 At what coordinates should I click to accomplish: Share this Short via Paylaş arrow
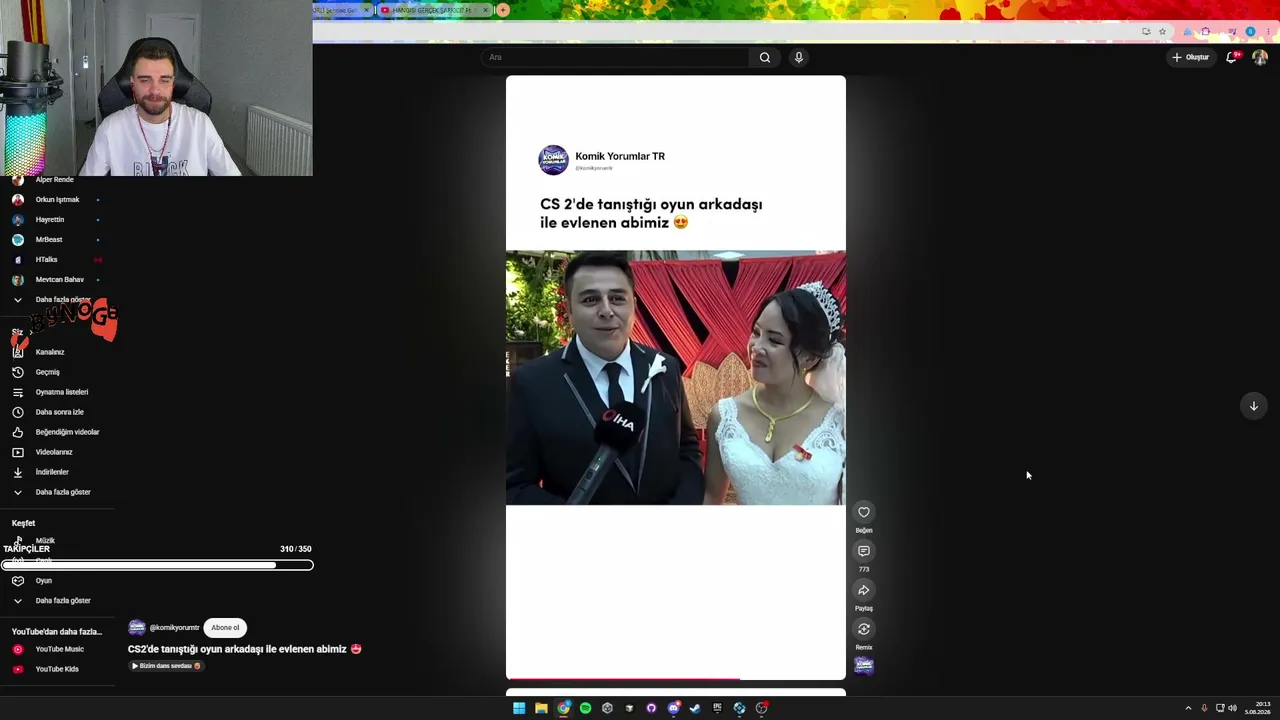tap(864, 590)
